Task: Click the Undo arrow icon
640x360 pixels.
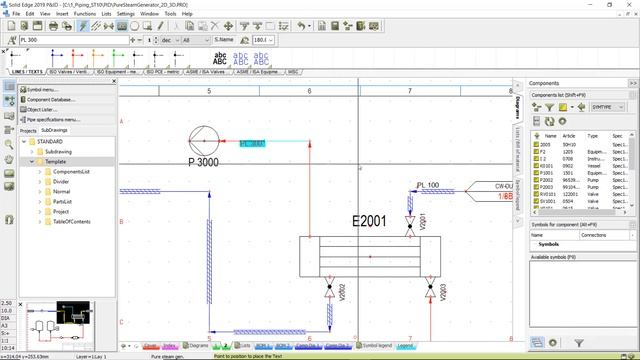Action: coord(301,26)
